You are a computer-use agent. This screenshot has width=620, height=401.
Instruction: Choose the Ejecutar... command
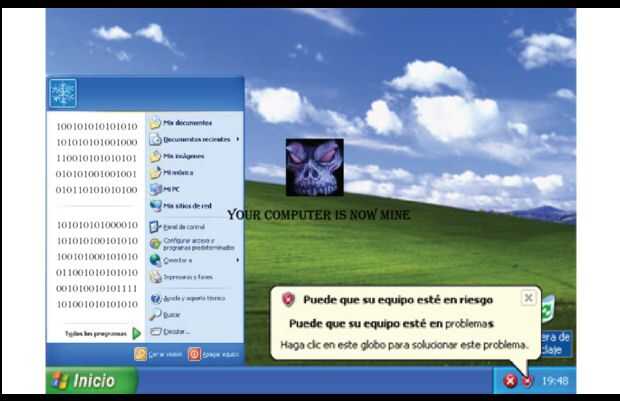170,331
